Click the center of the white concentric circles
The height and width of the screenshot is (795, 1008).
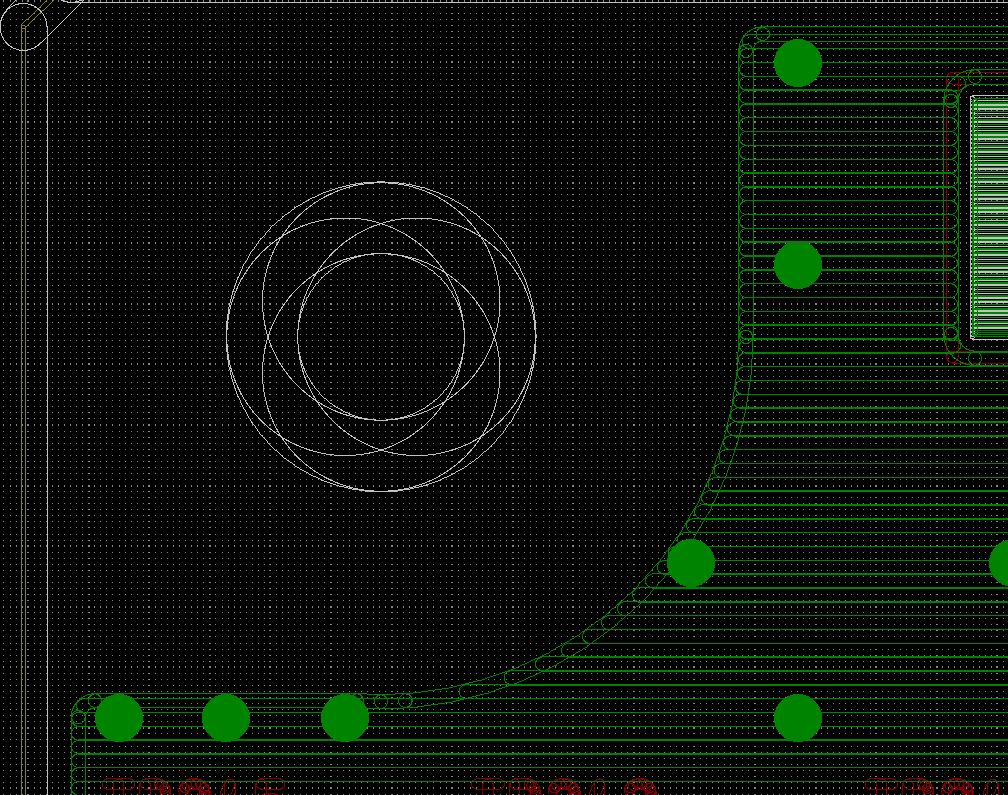tap(381, 337)
